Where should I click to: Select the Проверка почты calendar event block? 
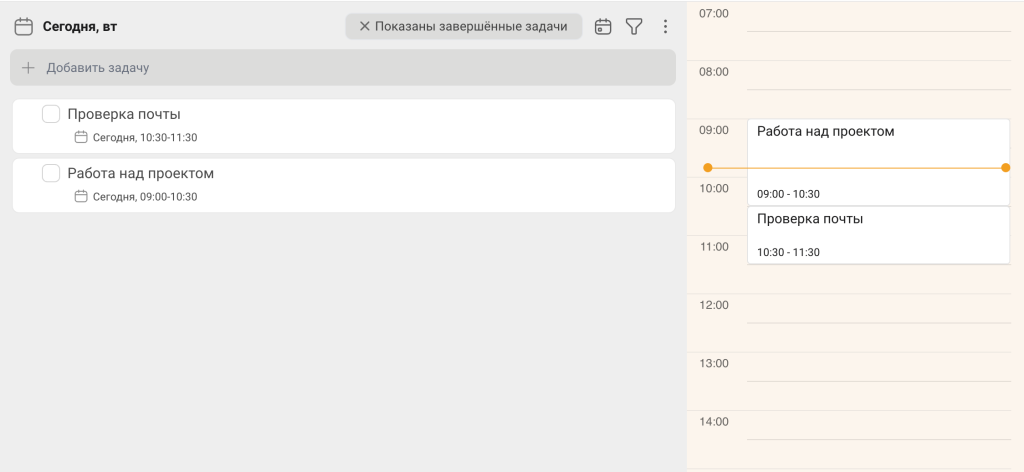[x=878, y=235]
